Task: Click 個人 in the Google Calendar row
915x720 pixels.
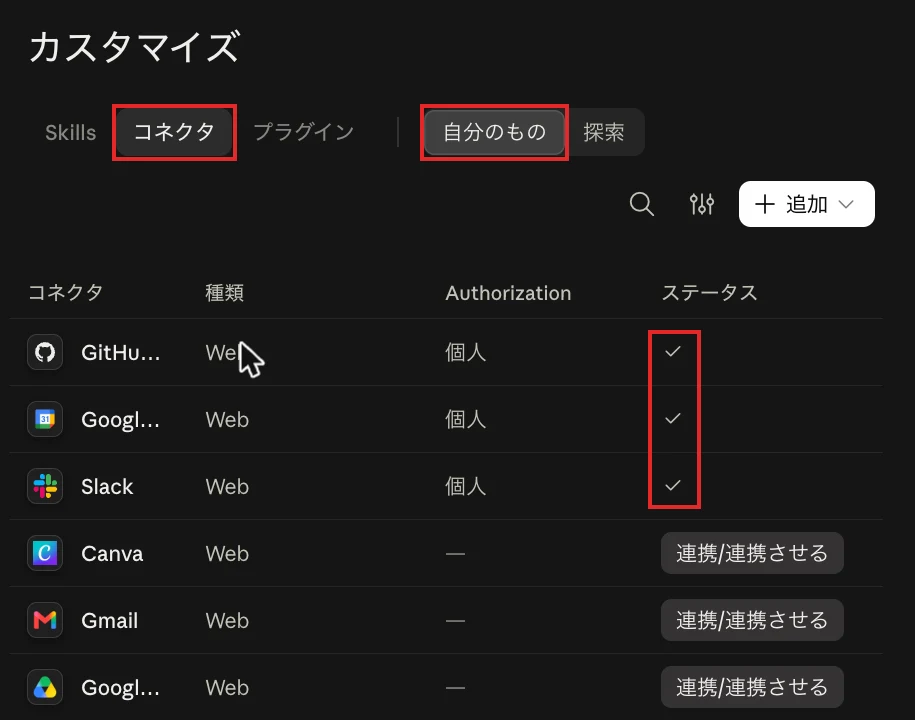Action: click(465, 420)
